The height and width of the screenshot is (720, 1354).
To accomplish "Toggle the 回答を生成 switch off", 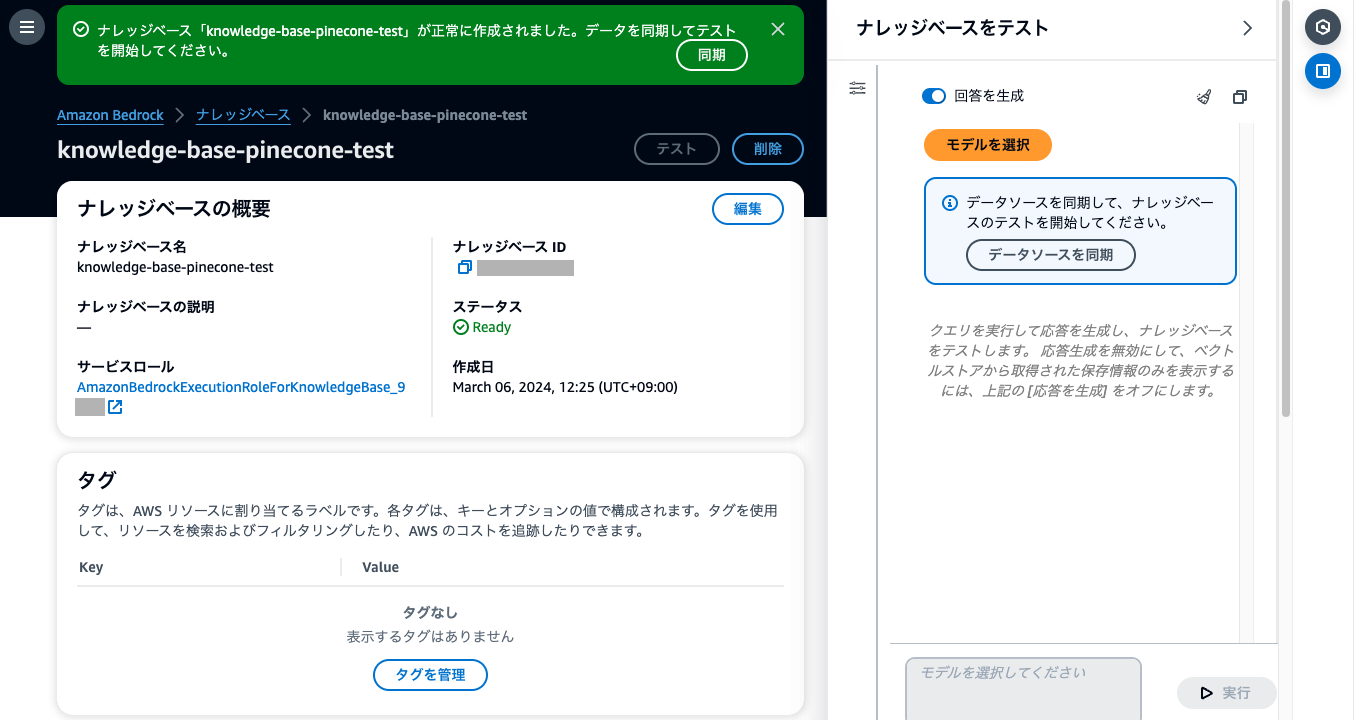I will (934, 96).
